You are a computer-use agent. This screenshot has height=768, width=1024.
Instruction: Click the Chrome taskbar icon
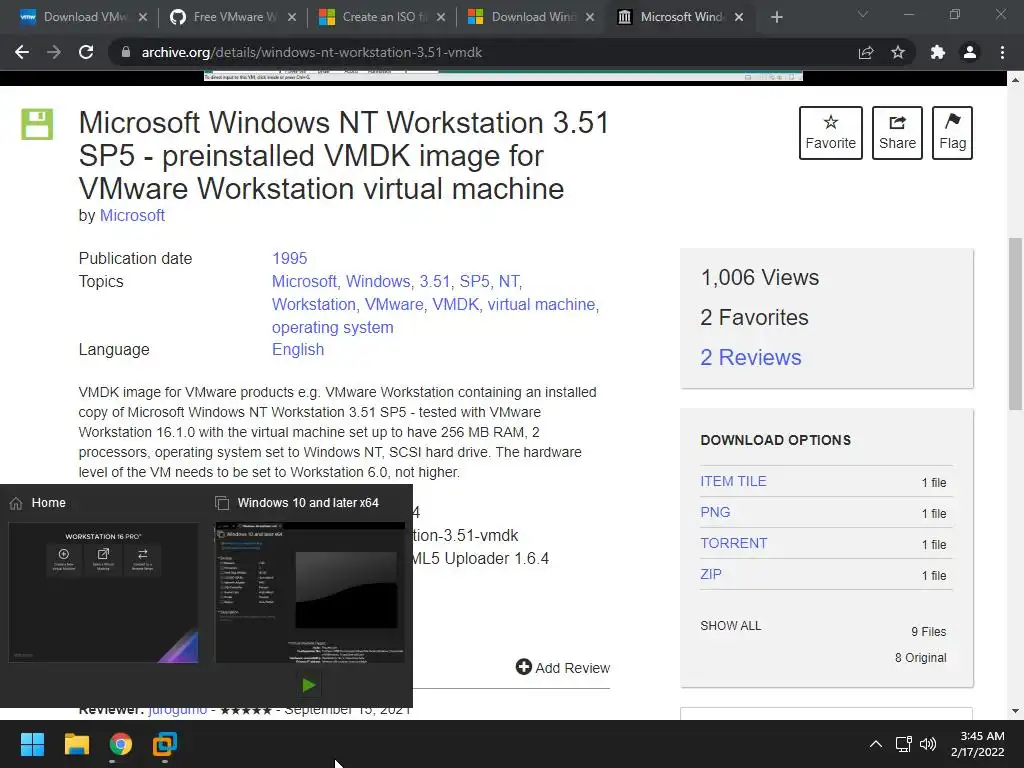coord(121,744)
